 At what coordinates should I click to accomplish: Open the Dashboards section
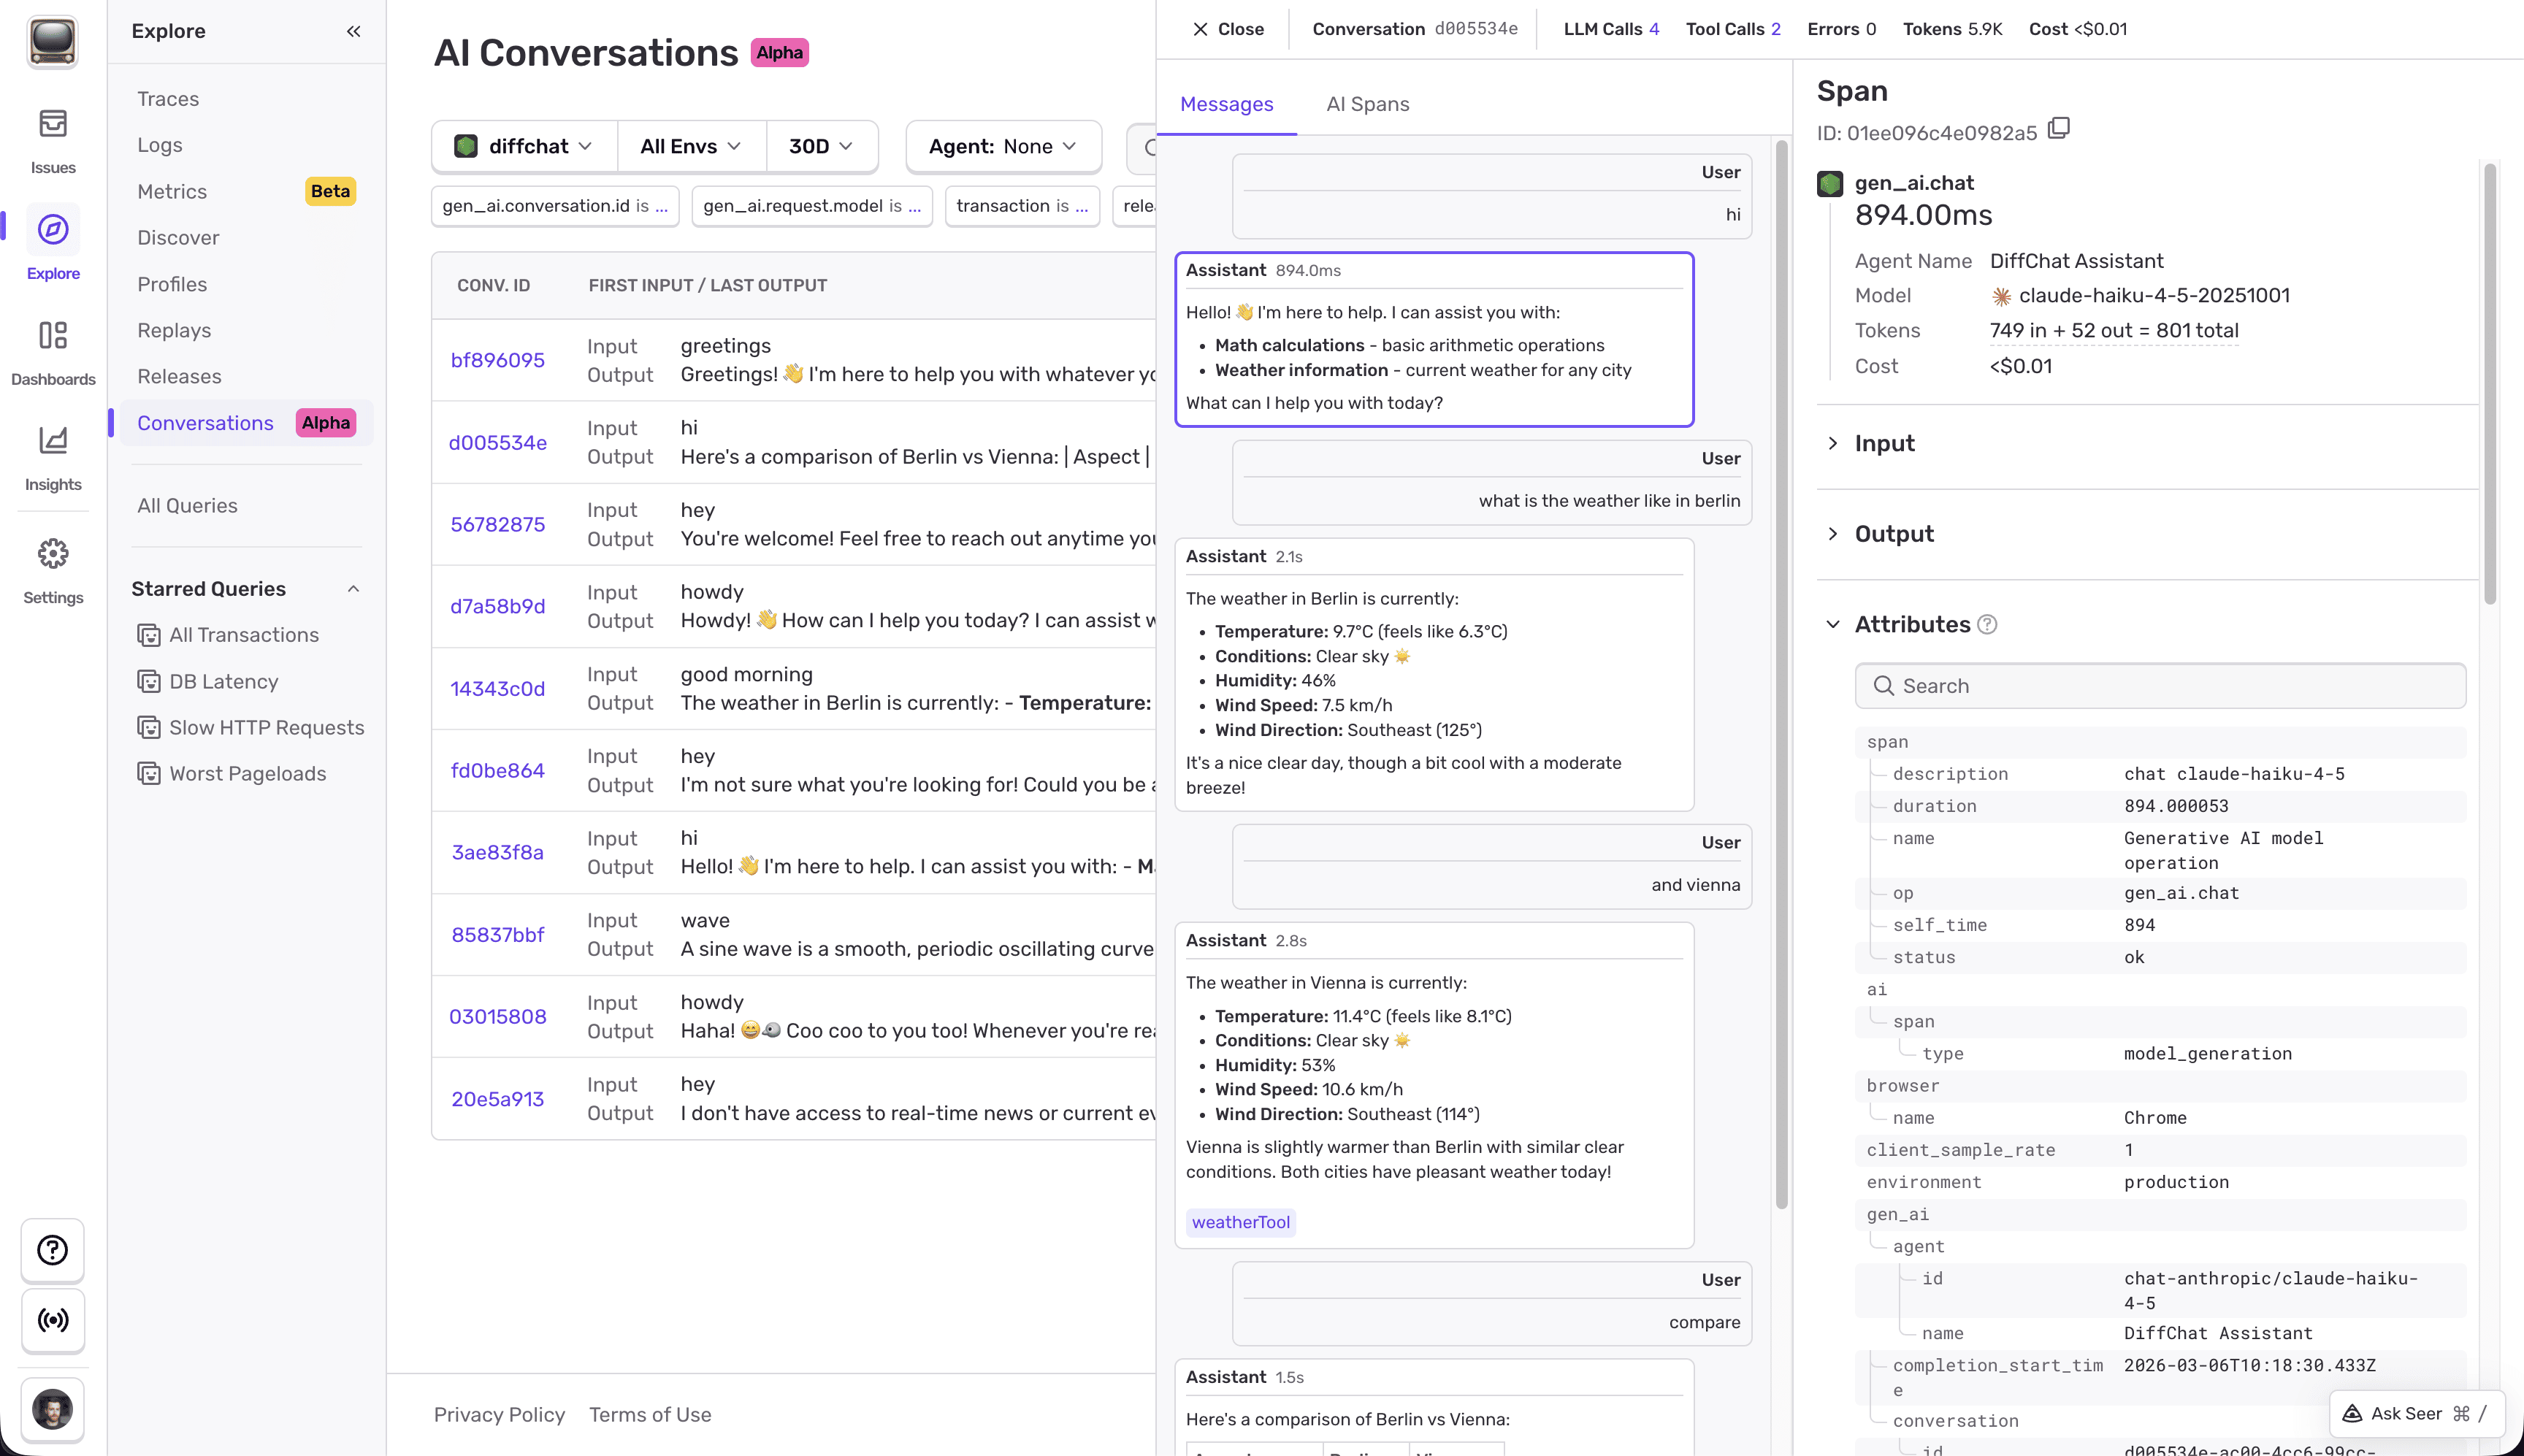coord(53,353)
